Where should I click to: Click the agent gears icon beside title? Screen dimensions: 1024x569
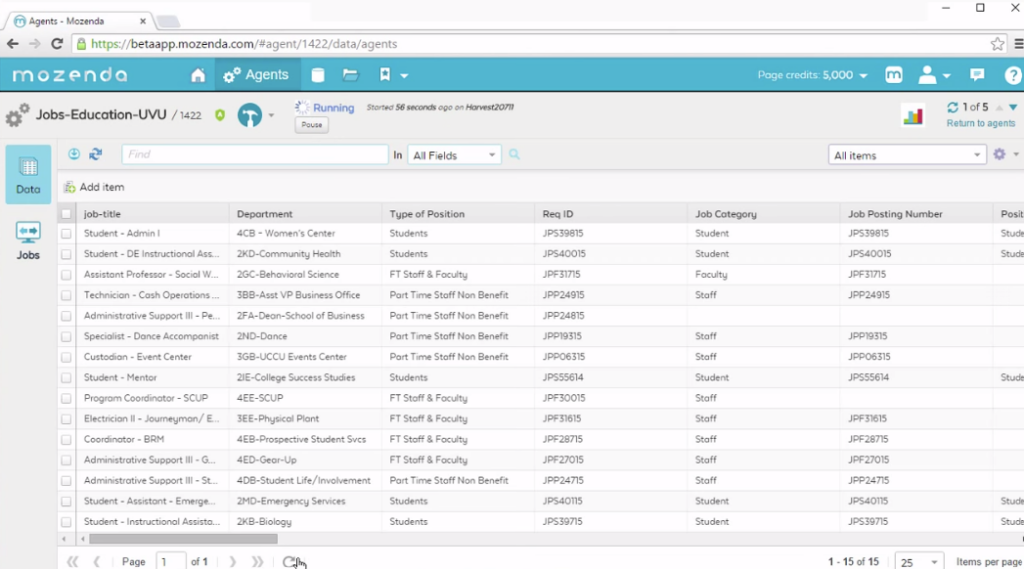click(18, 116)
